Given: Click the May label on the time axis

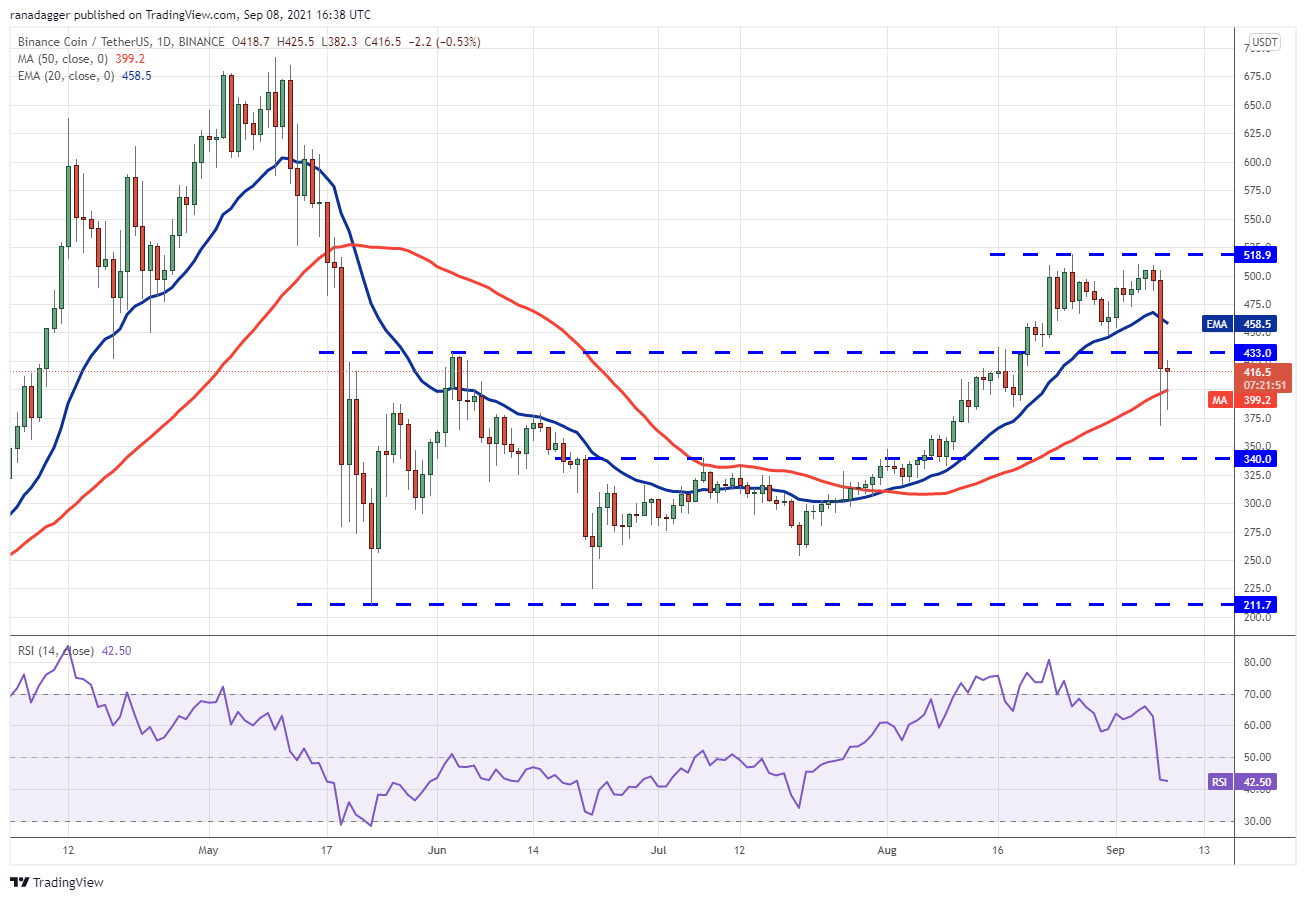Looking at the screenshot, I should point(208,850).
